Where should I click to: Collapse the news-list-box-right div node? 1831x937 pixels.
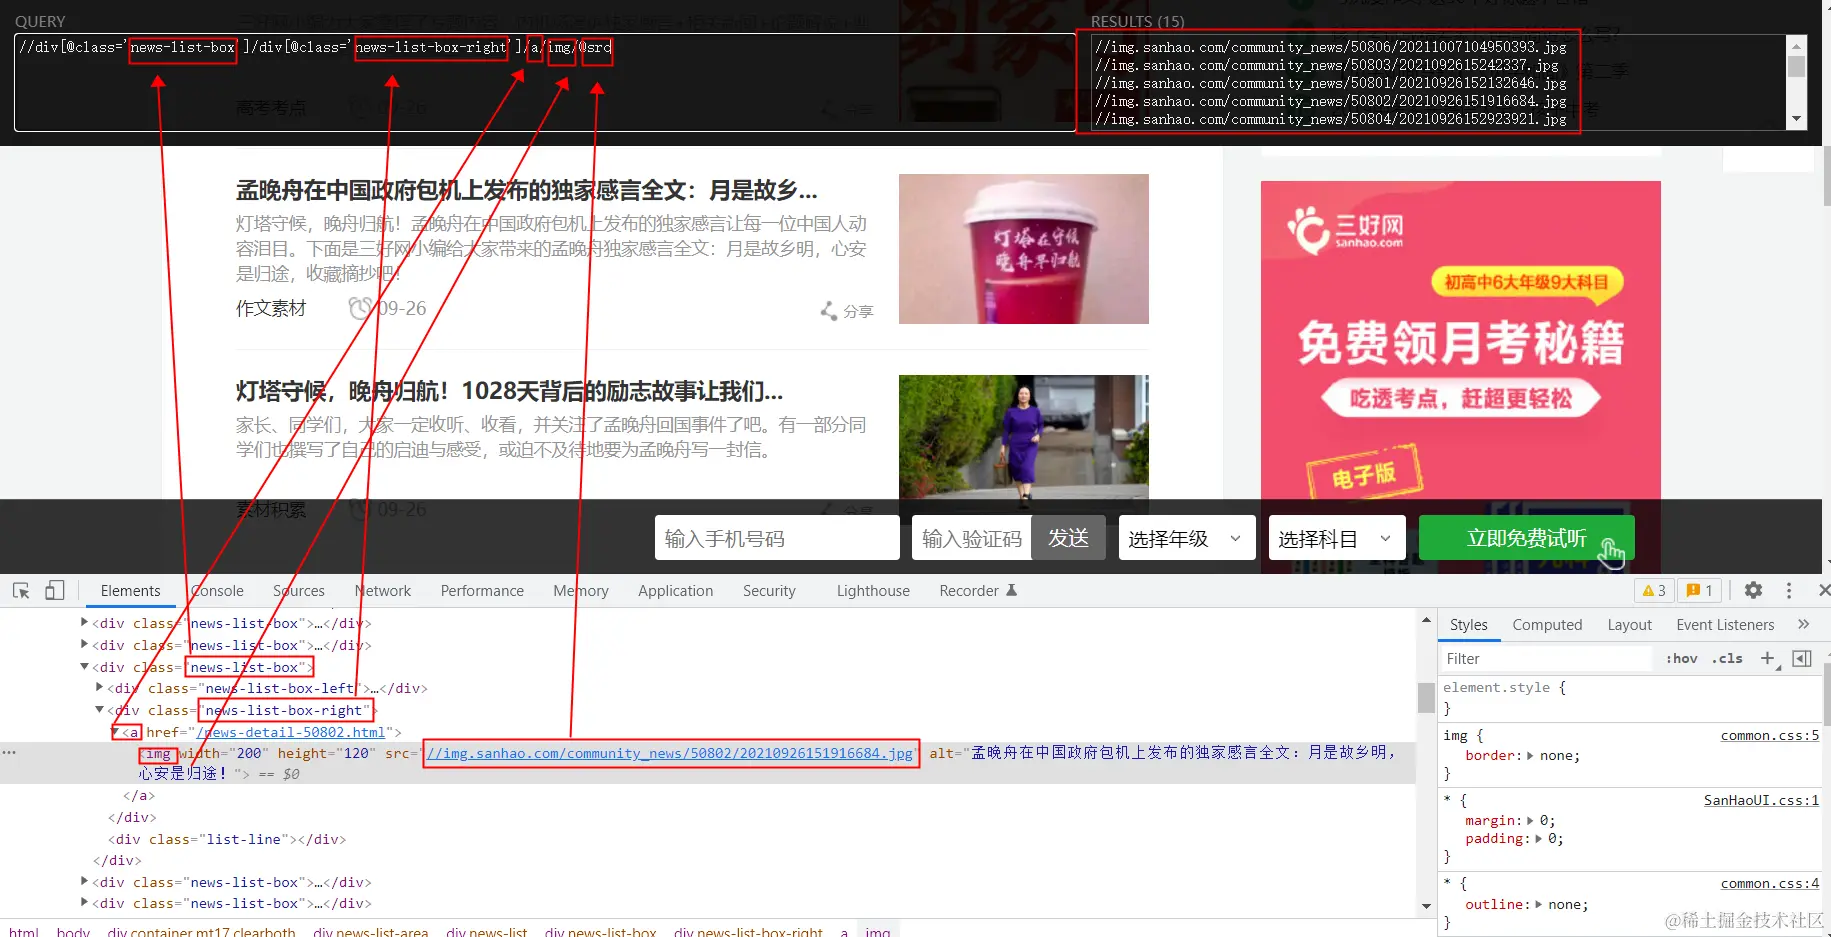100,710
